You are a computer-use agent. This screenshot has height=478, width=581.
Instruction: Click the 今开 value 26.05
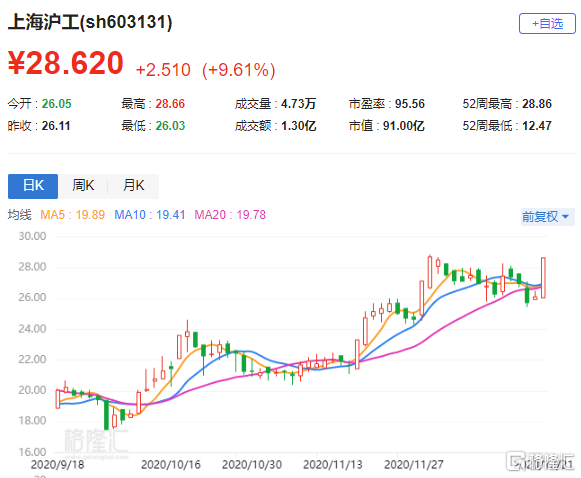[56, 104]
